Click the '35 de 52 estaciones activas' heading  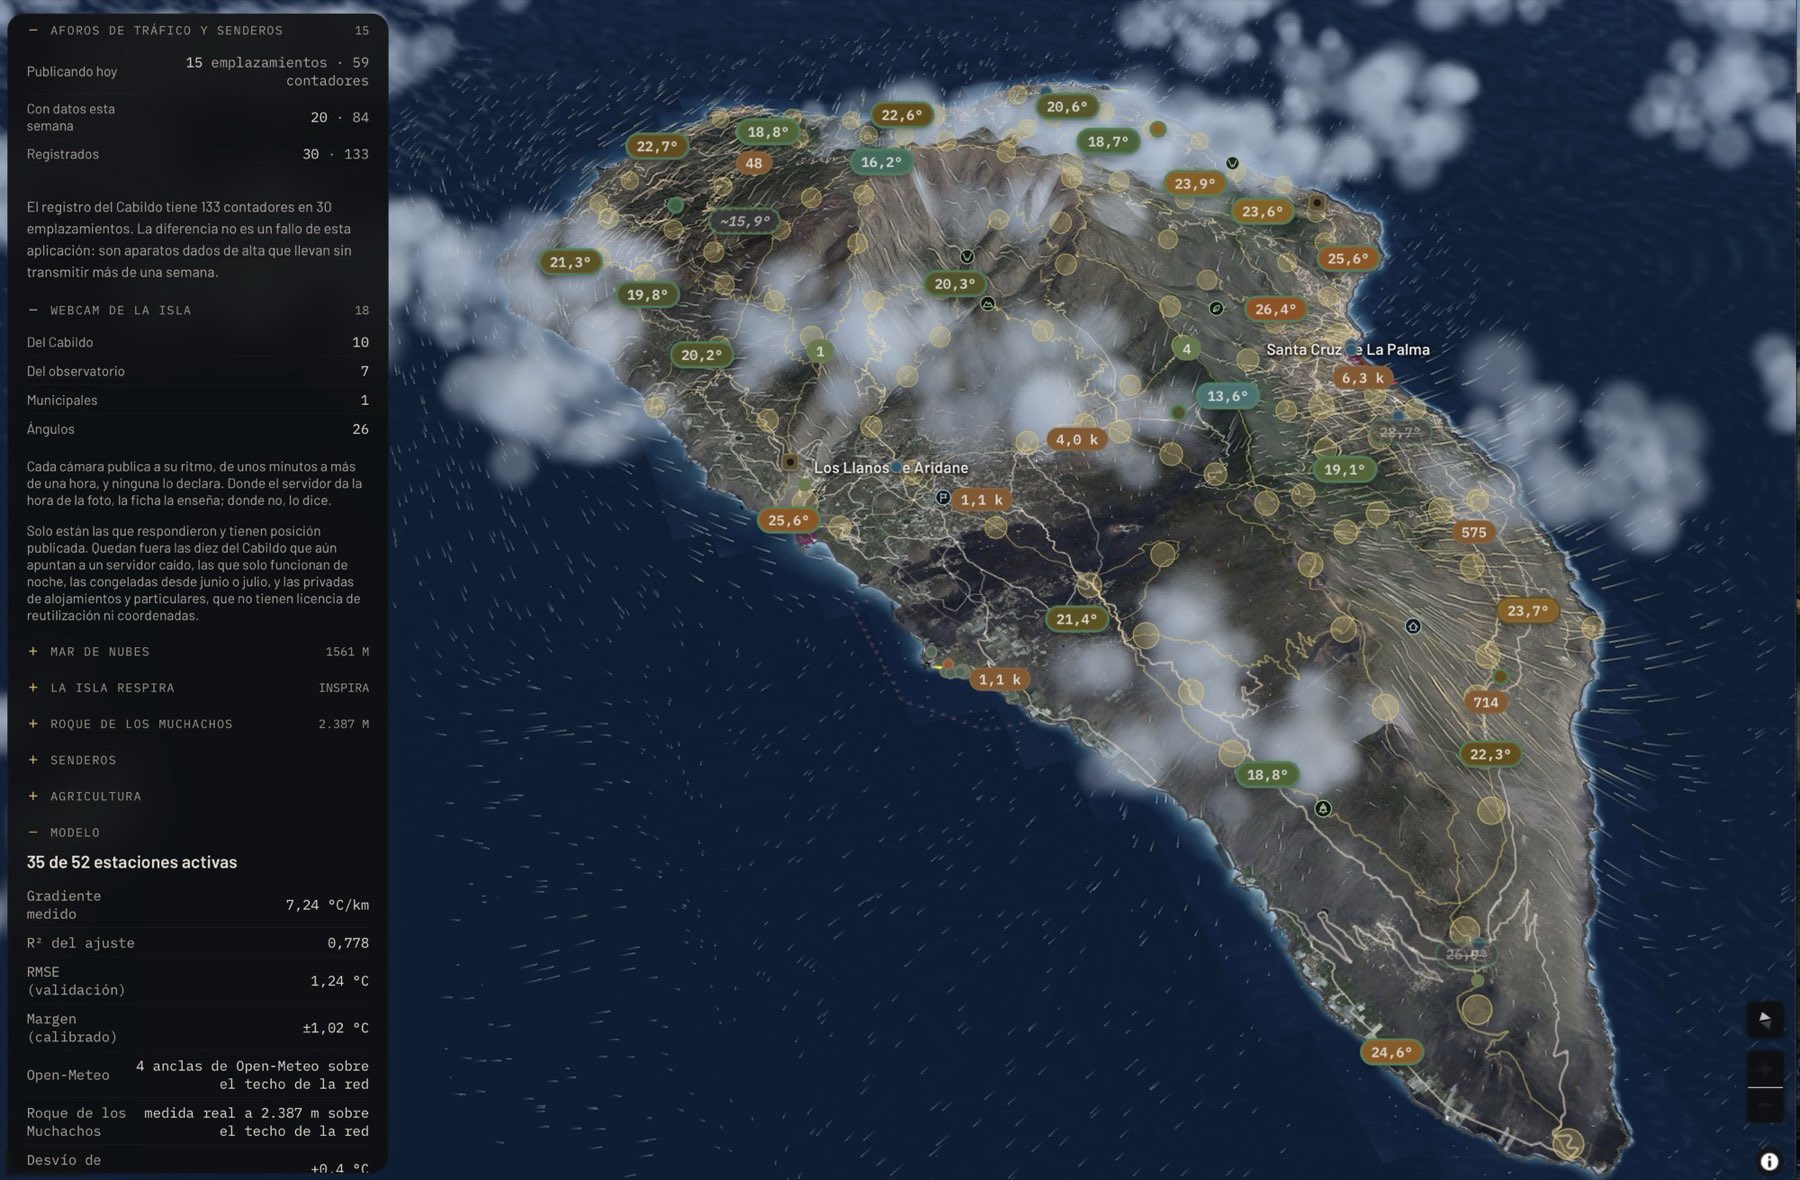click(132, 862)
